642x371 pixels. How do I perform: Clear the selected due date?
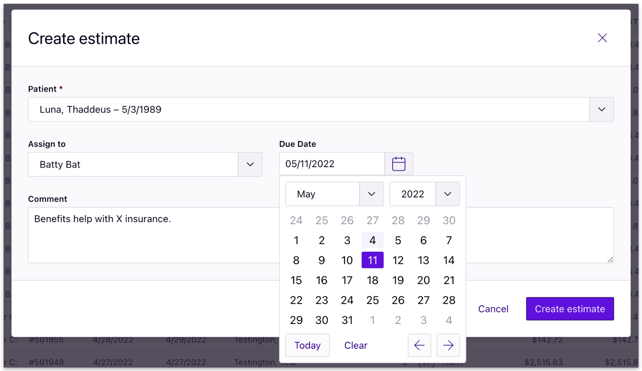(x=355, y=345)
